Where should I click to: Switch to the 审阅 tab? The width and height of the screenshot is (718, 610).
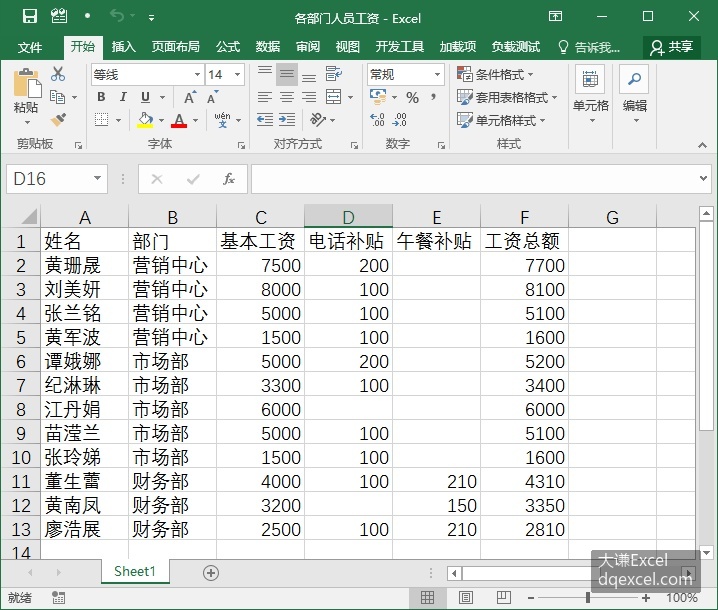click(x=308, y=47)
